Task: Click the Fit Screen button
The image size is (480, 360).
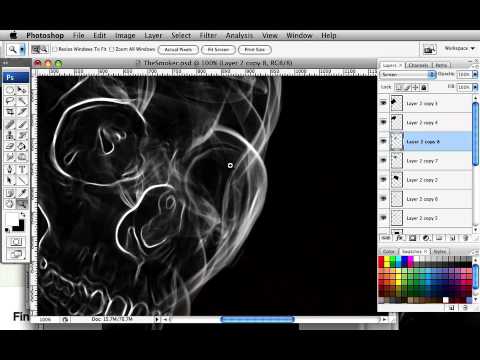Action: point(218,50)
